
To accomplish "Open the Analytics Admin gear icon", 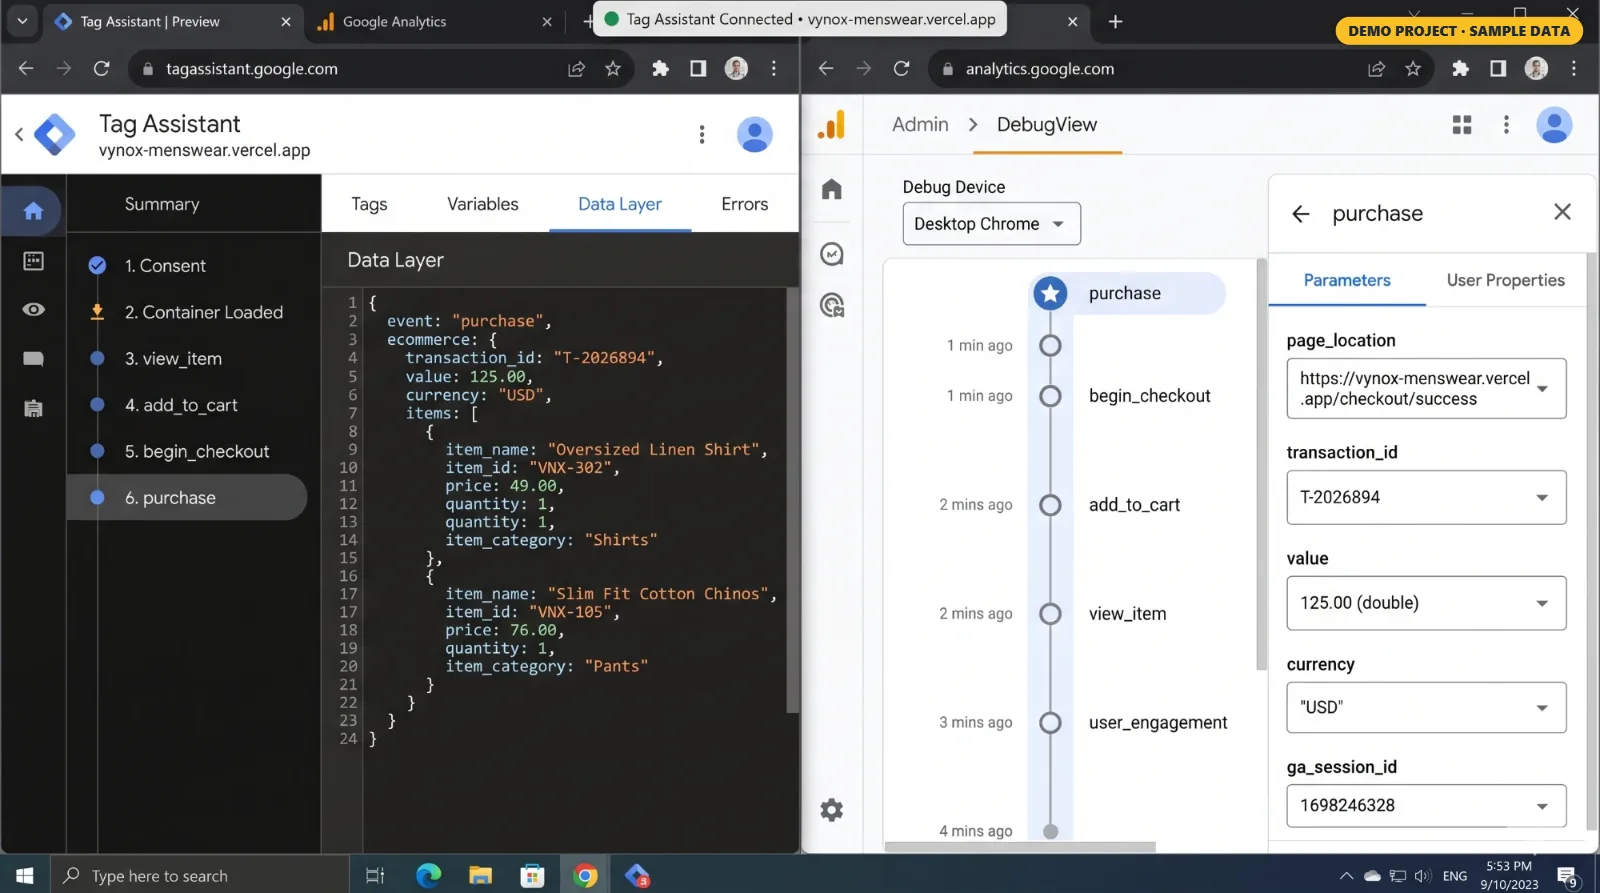I will [x=832, y=810].
